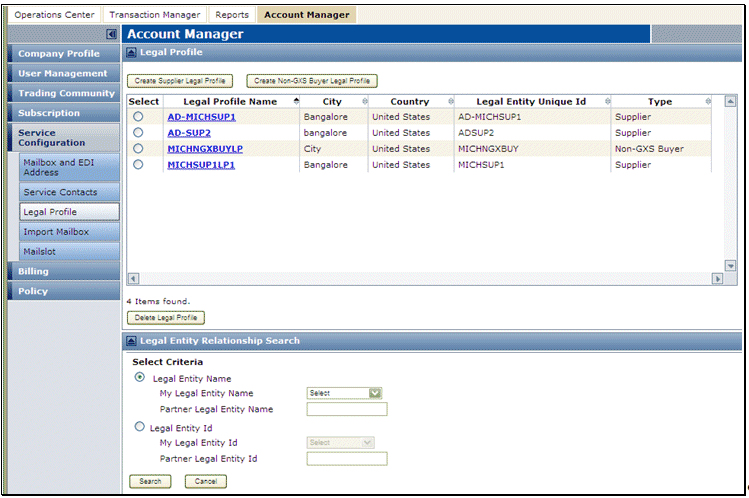This screenshot has height=498, width=749.
Task: Collapse the left sidebar navigation panel
Action: click(x=112, y=35)
